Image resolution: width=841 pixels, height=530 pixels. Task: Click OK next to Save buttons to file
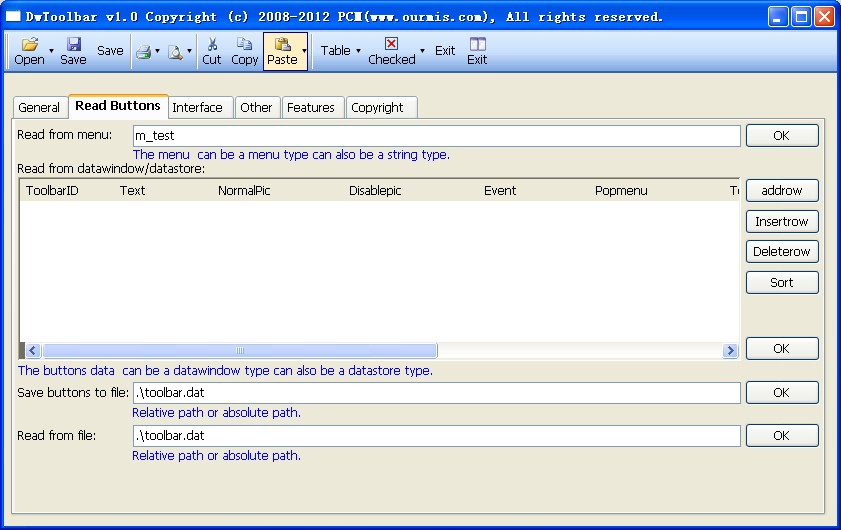[782, 393]
